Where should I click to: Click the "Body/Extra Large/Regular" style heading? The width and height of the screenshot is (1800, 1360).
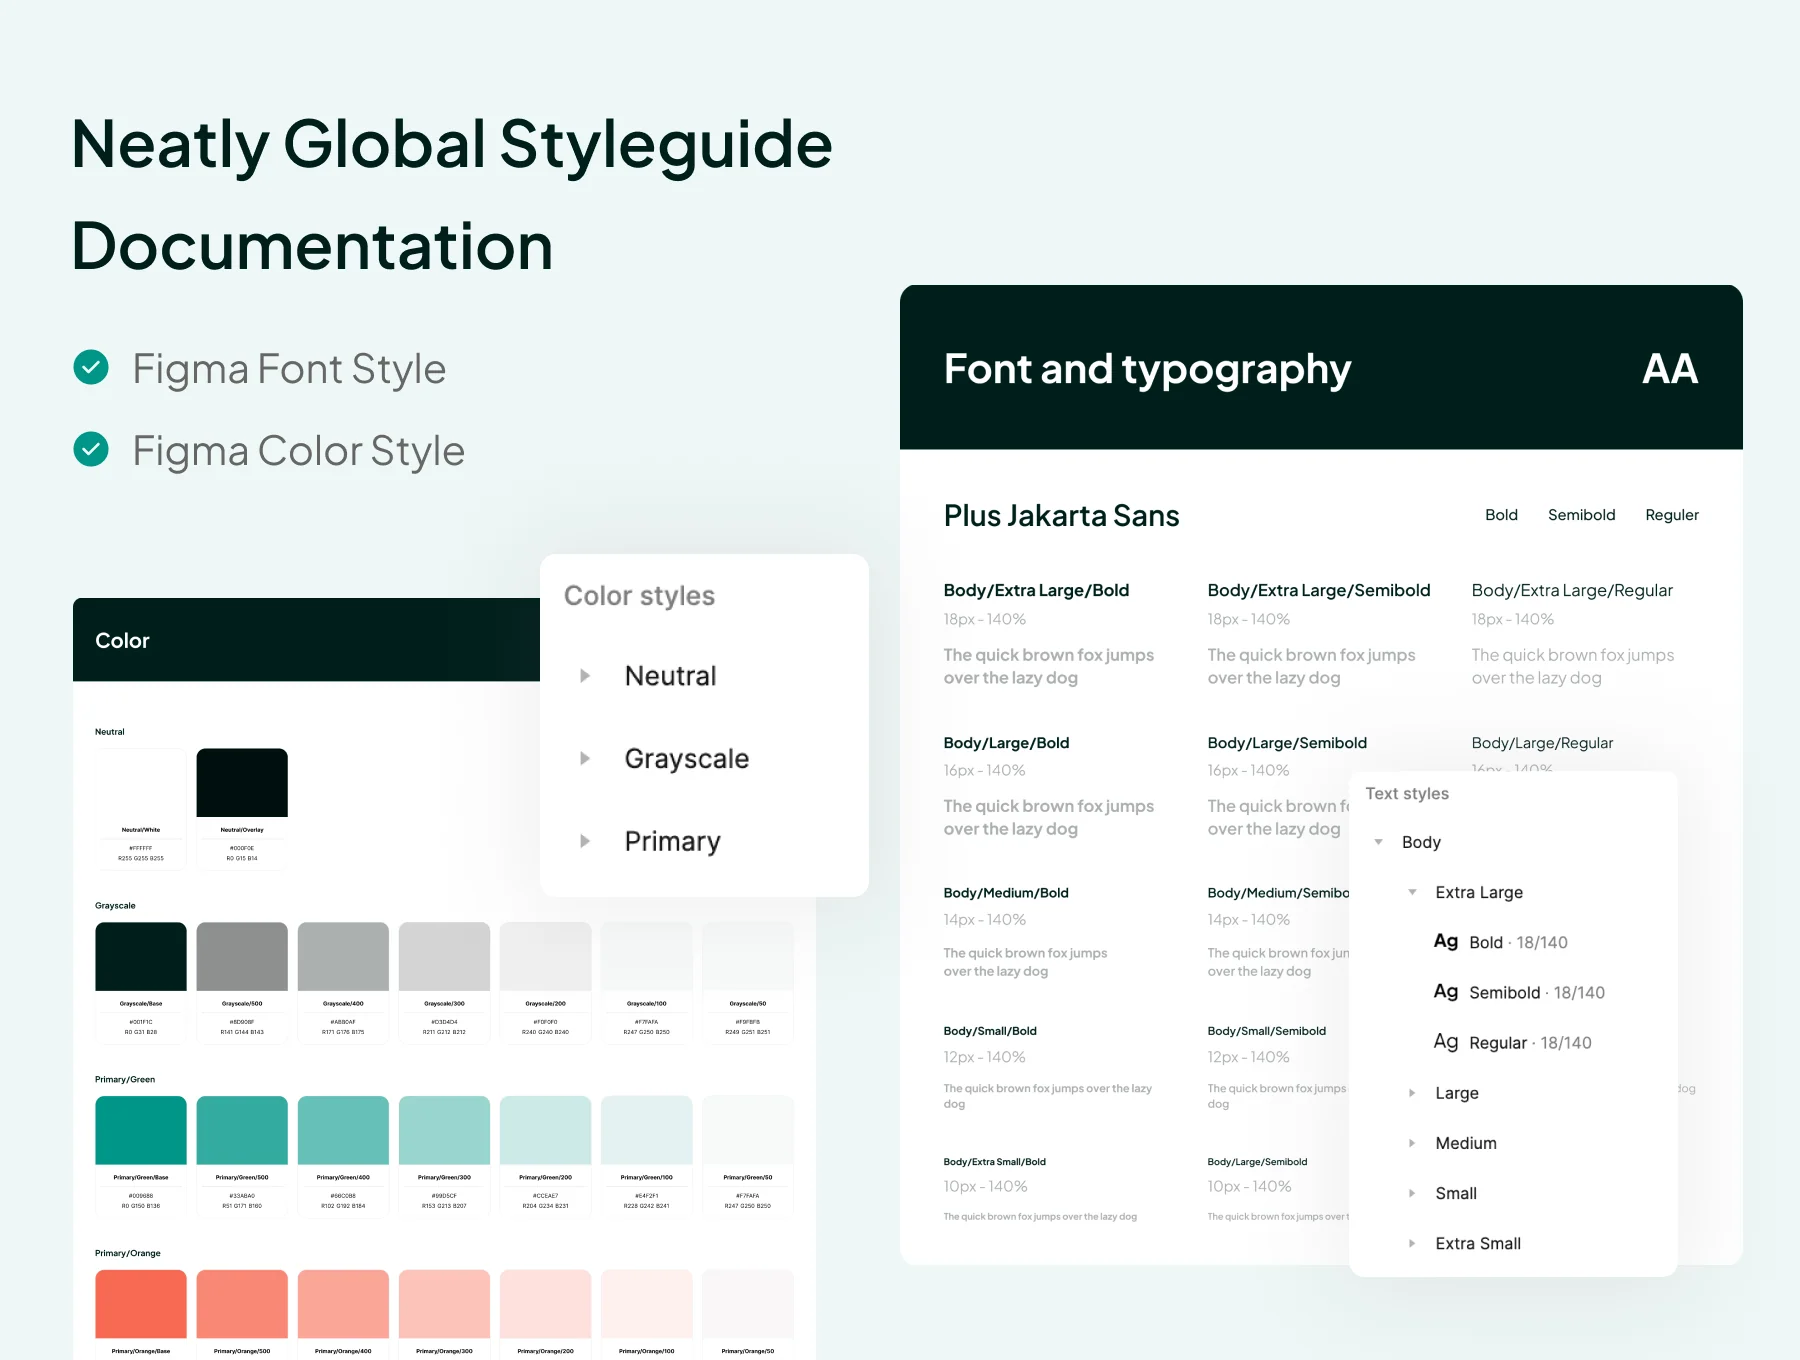(1572, 590)
